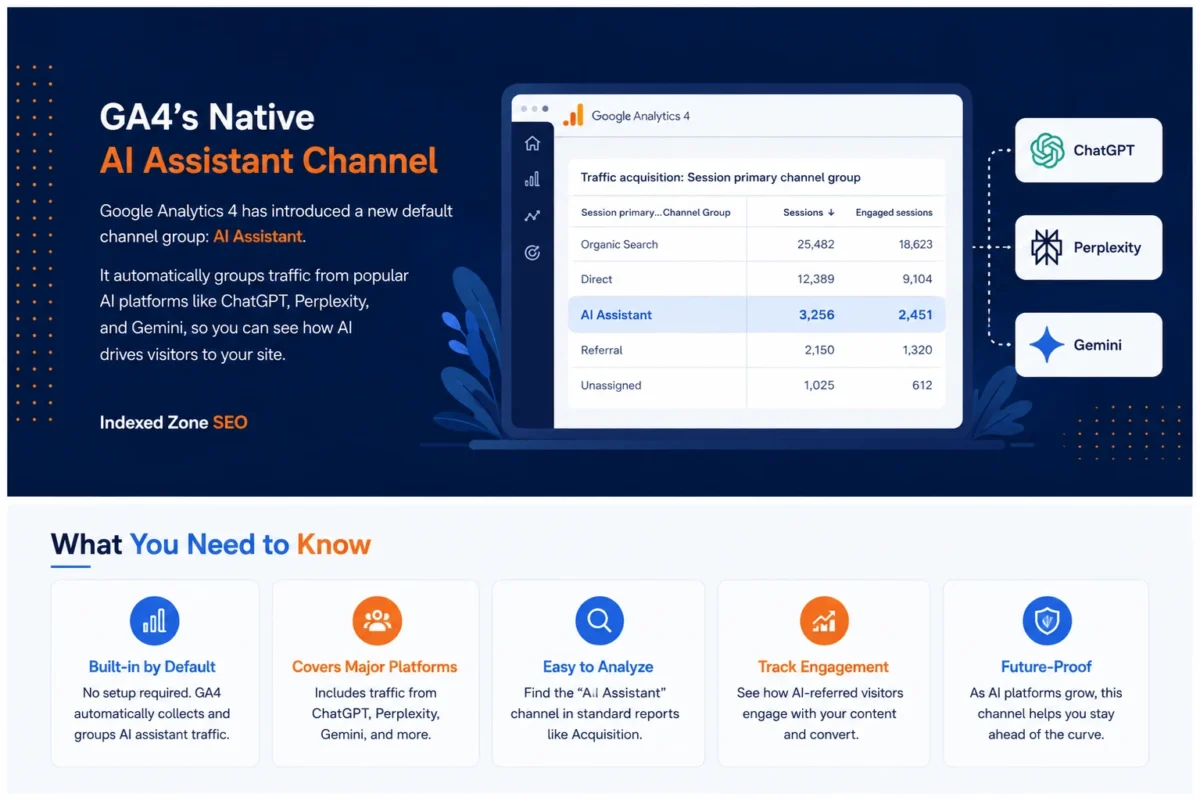Image resolution: width=1200 pixels, height=801 pixels.
Task: Click the 3,256 AI Assistant sessions value
Action: point(817,315)
